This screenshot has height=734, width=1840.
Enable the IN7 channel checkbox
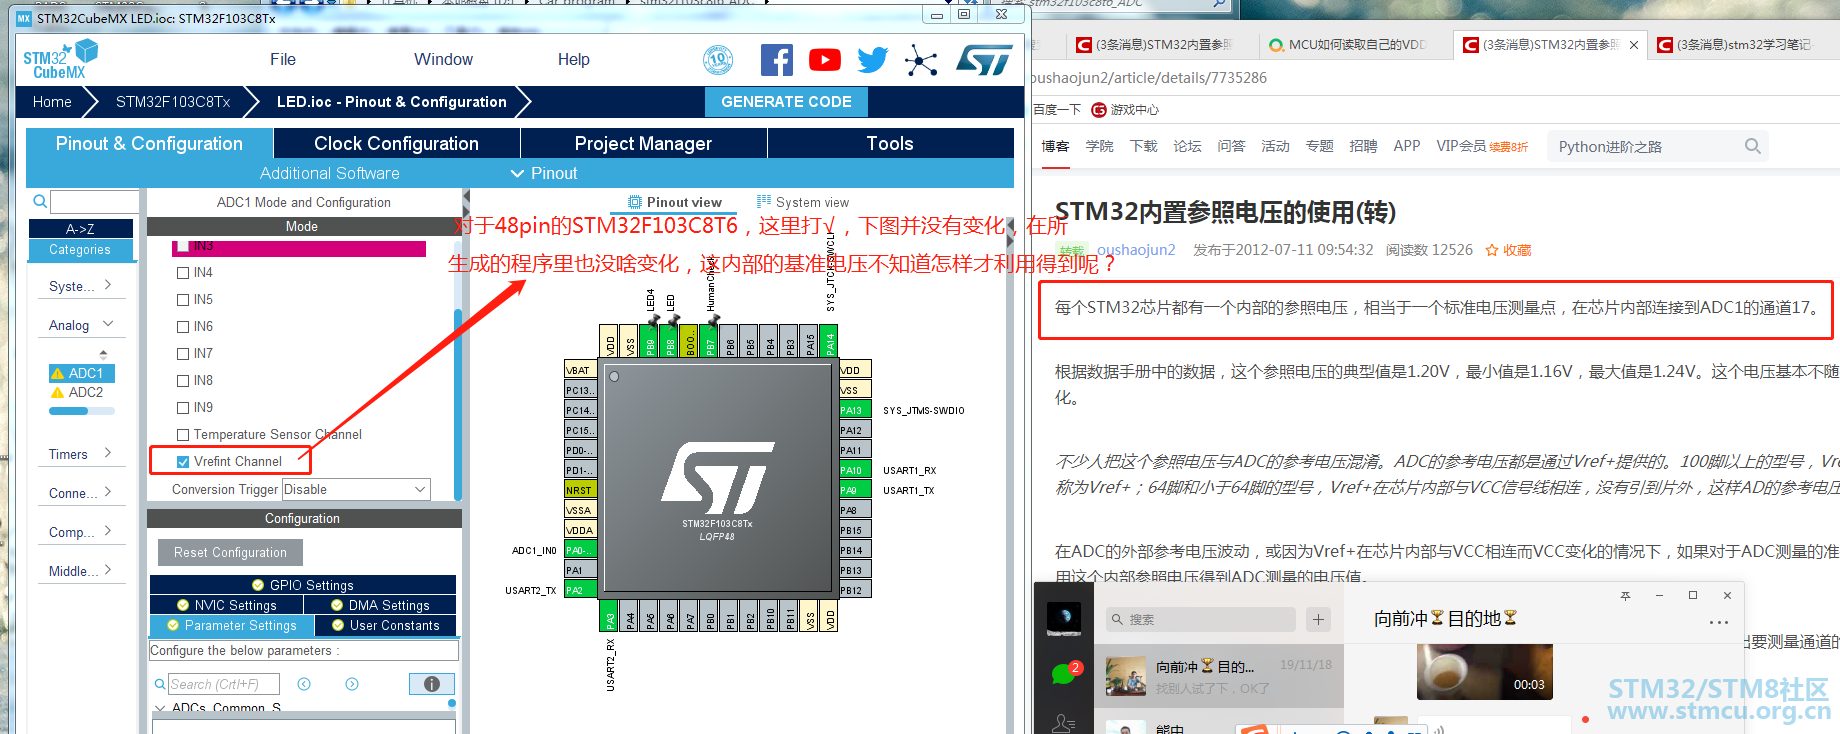tap(183, 354)
